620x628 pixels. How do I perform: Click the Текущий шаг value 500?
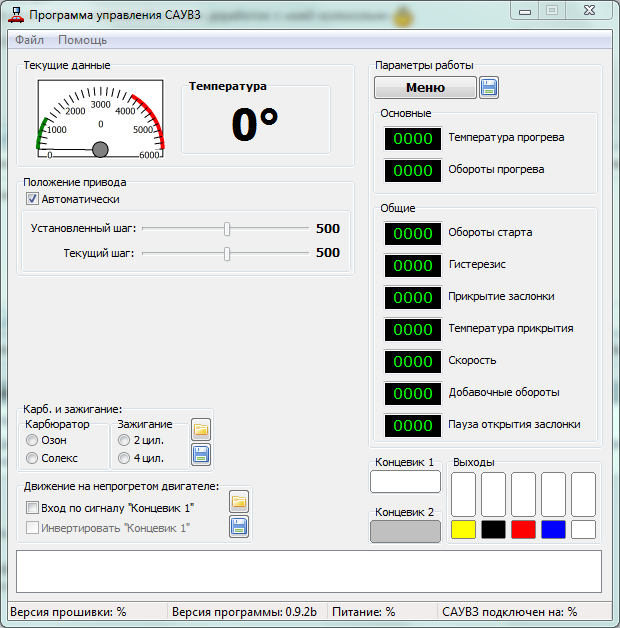pos(328,252)
